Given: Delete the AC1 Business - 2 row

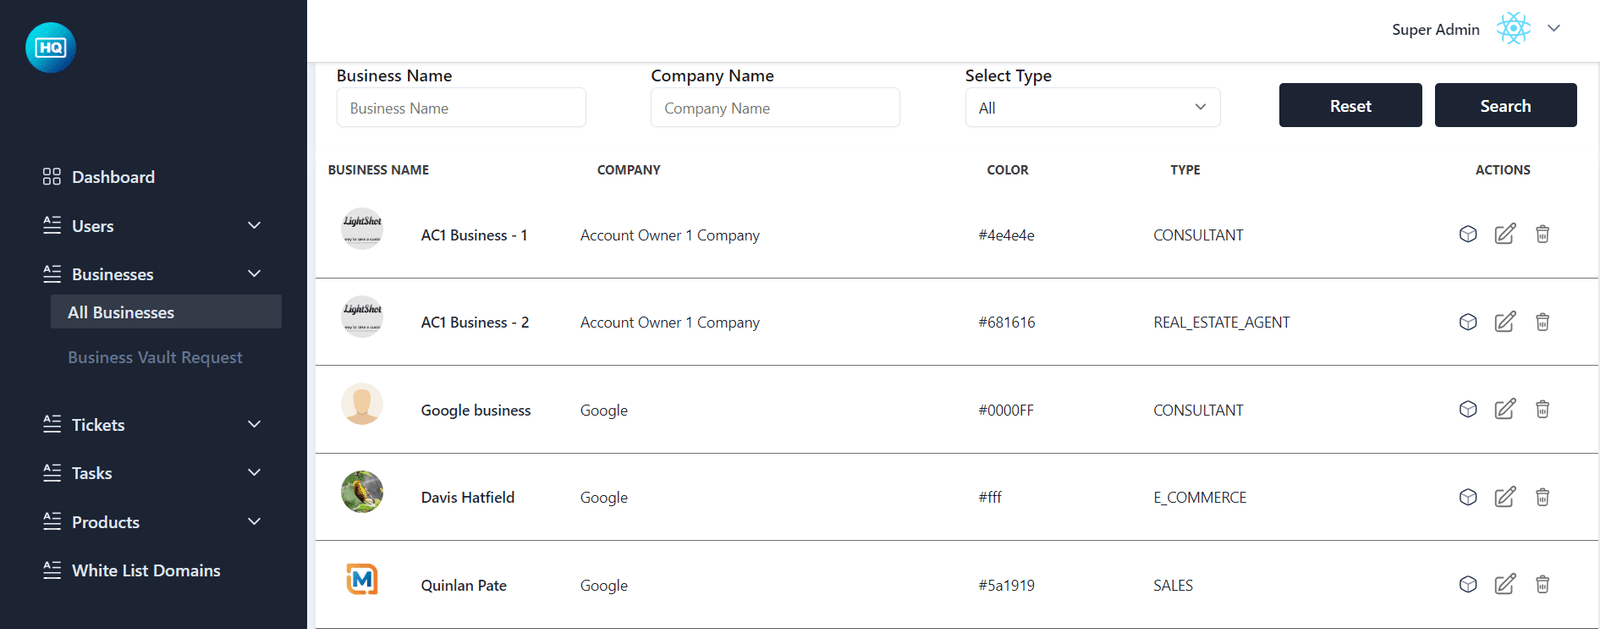Looking at the screenshot, I should point(1542,322).
